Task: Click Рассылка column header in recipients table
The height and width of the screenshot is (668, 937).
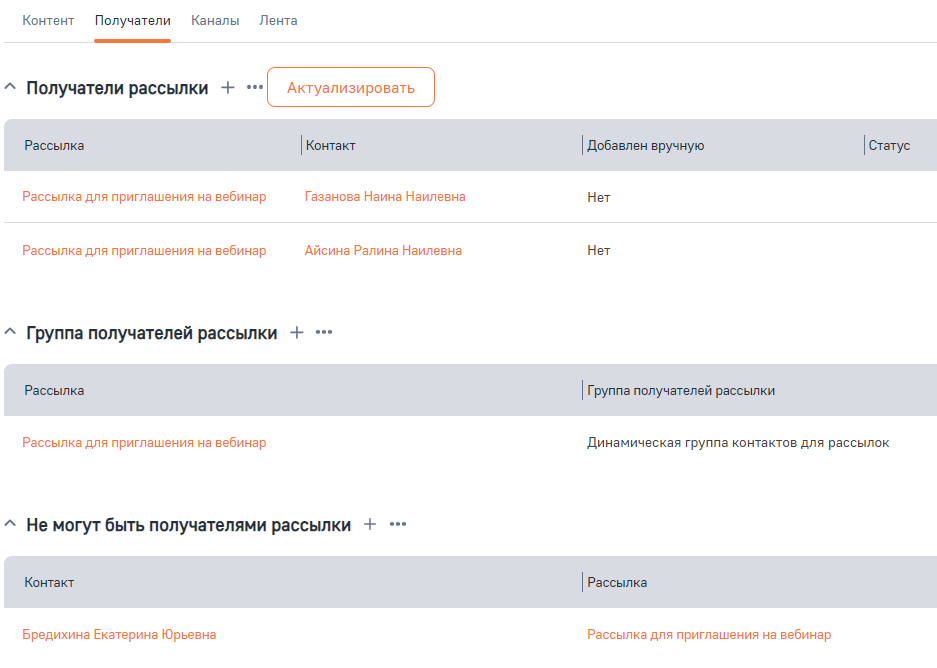Action: pos(54,145)
